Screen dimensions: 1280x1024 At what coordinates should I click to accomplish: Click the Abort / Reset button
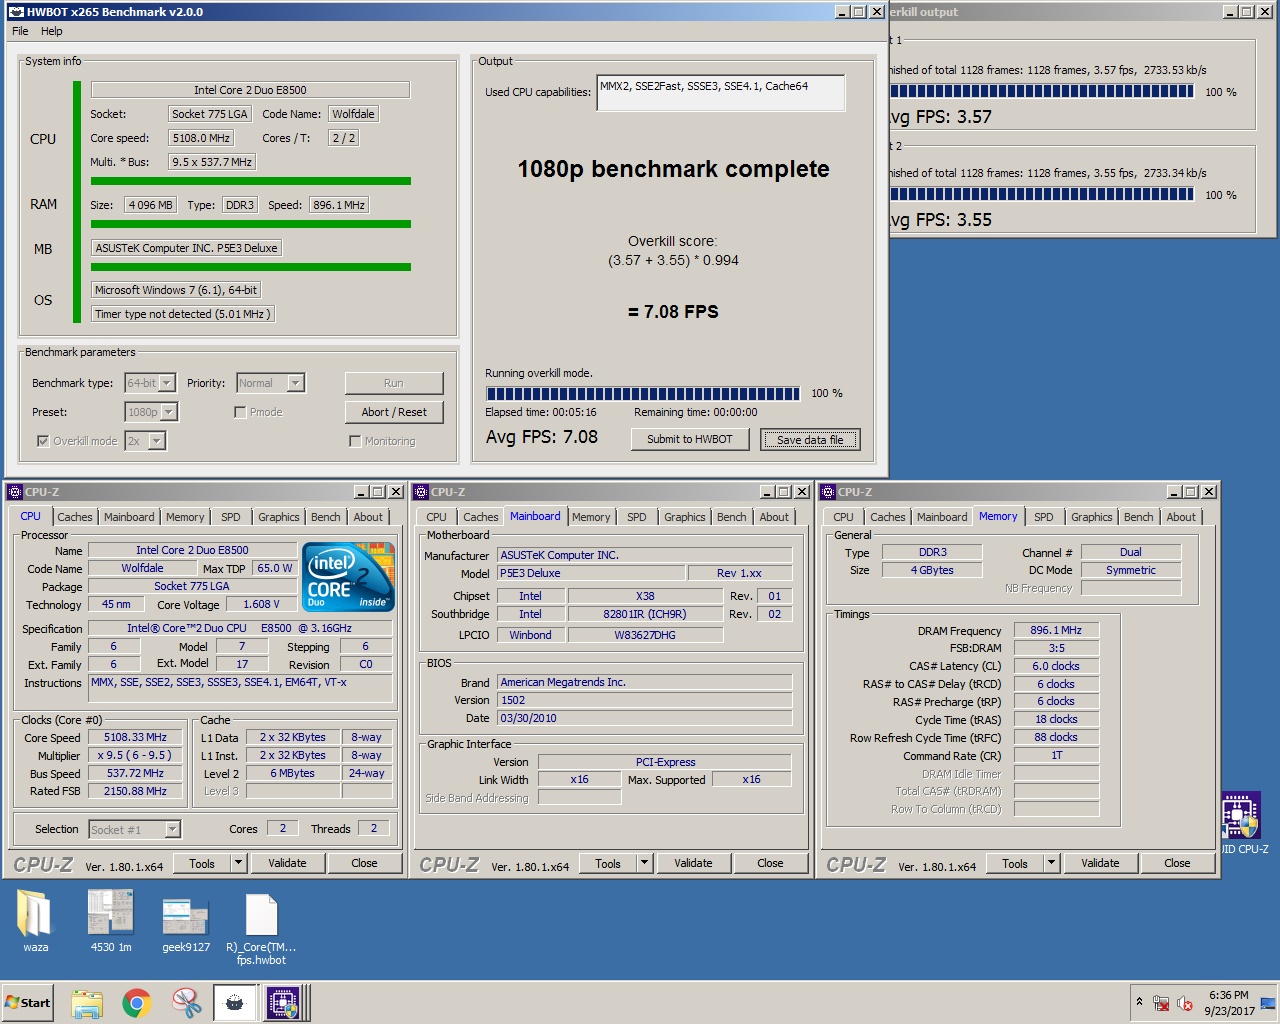point(394,412)
